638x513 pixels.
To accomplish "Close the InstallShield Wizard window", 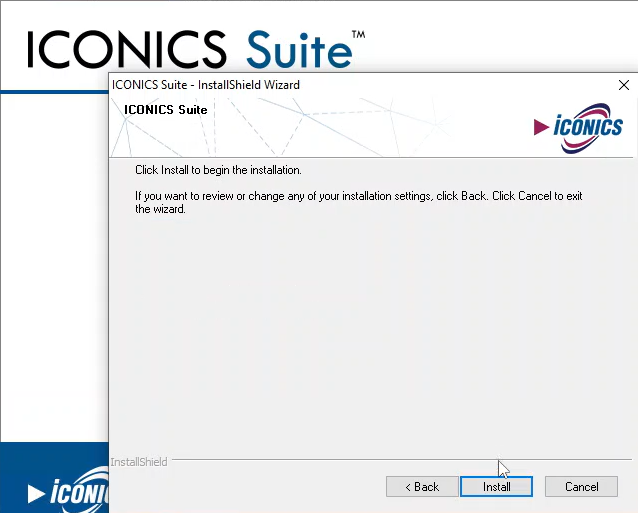I will pos(624,85).
